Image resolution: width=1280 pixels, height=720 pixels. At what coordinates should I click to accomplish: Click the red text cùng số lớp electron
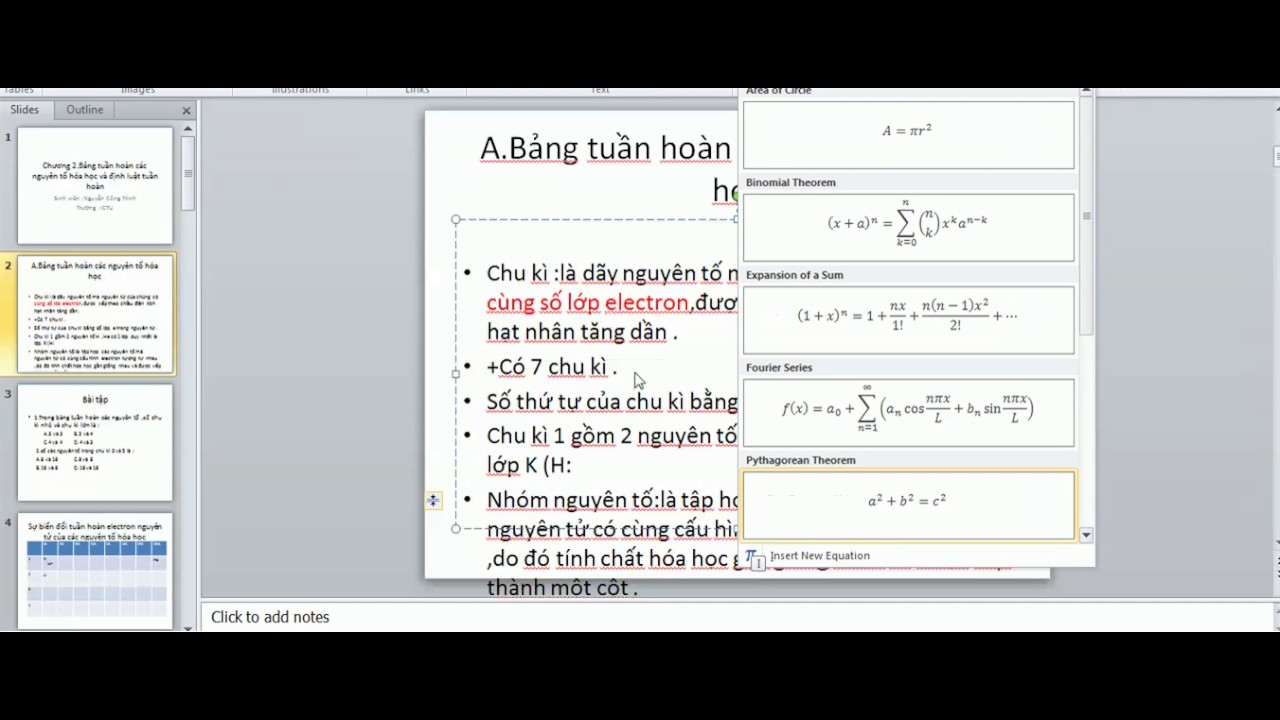[588, 302]
